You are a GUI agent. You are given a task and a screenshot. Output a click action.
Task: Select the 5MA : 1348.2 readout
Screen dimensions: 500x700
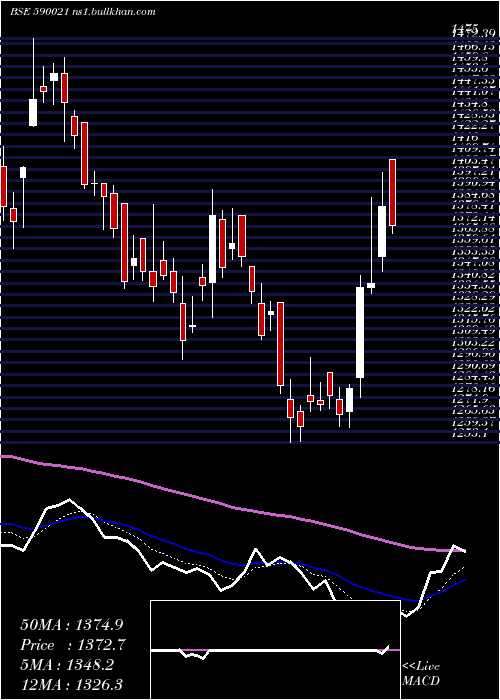[x=67, y=665]
